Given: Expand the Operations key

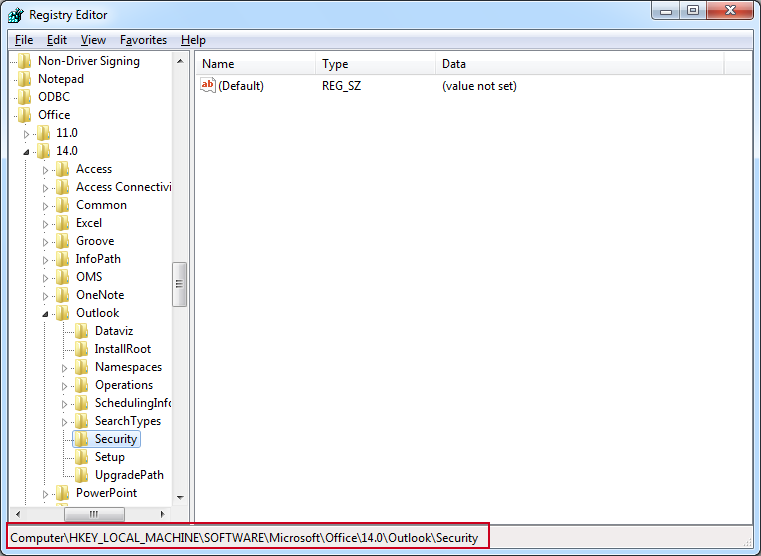Looking at the screenshot, I should (x=65, y=386).
